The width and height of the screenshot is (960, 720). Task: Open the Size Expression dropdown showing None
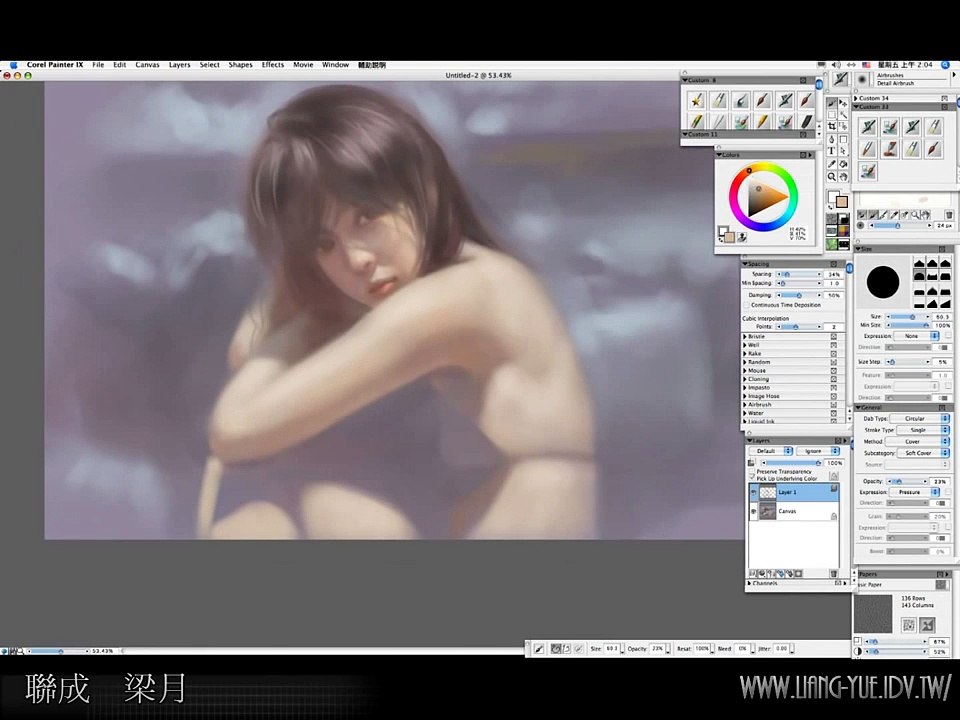click(x=917, y=336)
